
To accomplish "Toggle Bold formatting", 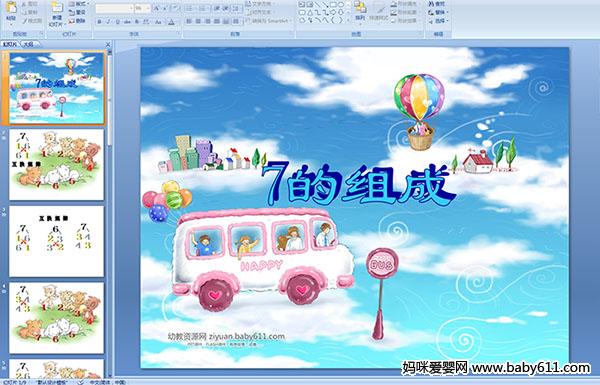I will click(99, 22).
